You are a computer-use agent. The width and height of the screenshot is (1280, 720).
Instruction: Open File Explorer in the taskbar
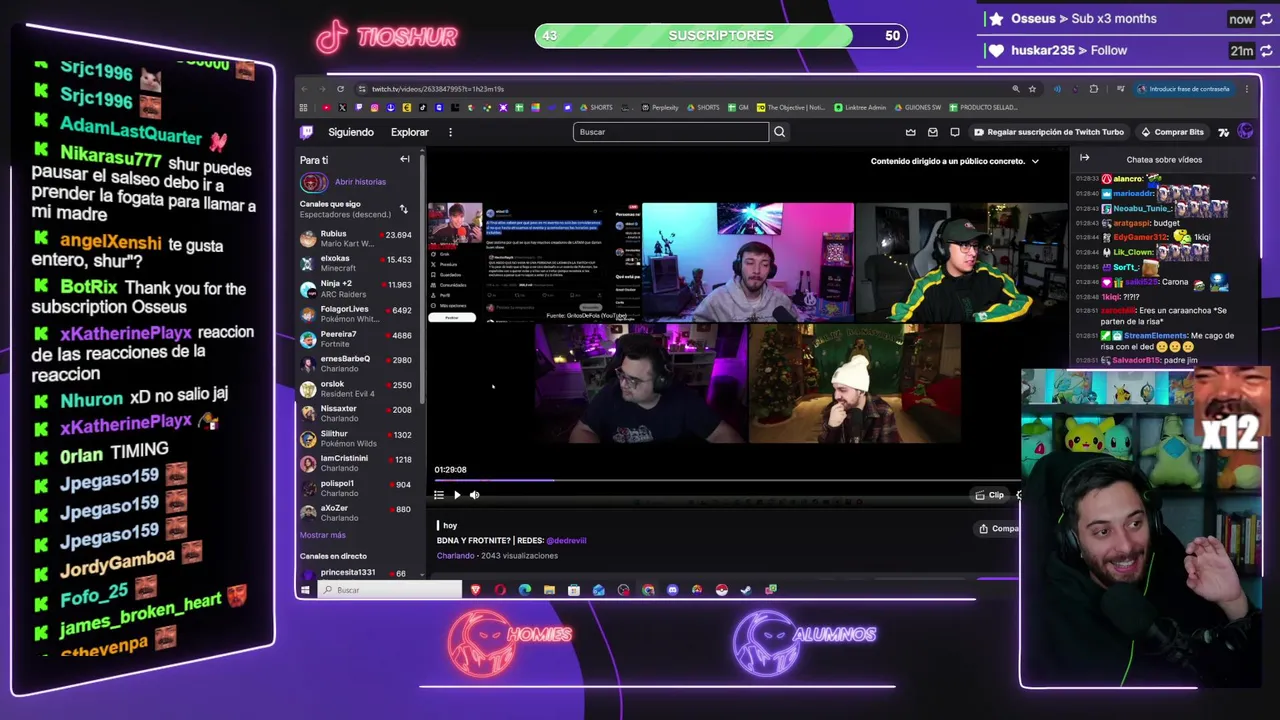tap(549, 590)
